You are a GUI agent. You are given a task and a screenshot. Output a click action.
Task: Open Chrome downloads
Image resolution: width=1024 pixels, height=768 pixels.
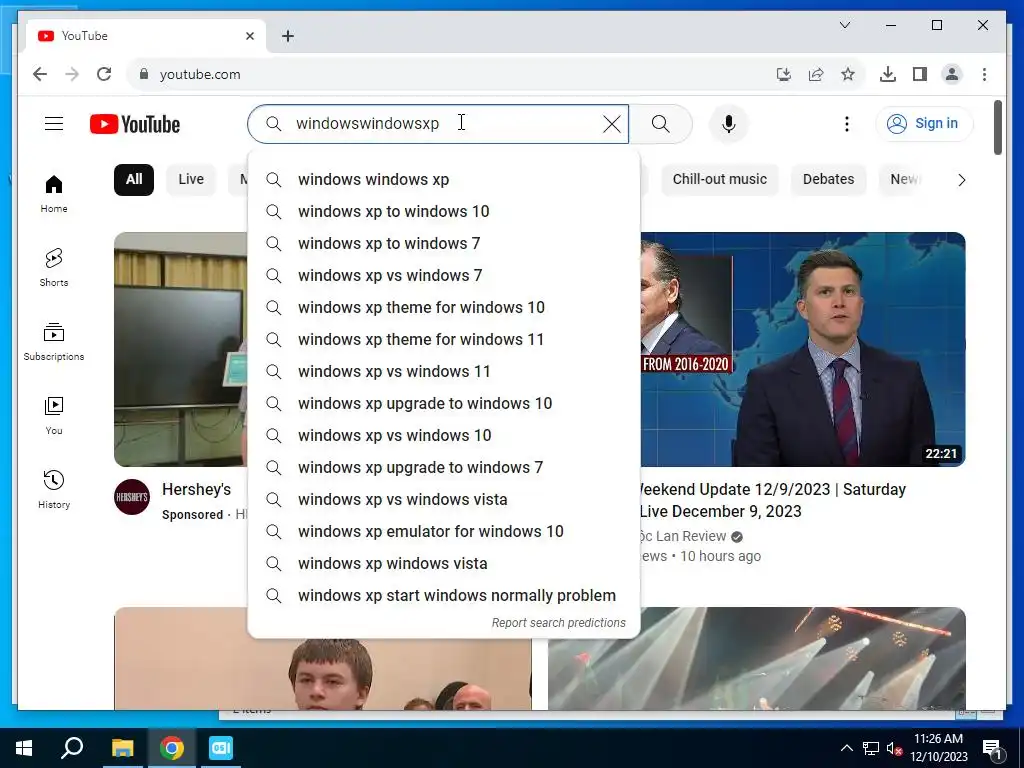click(x=888, y=74)
